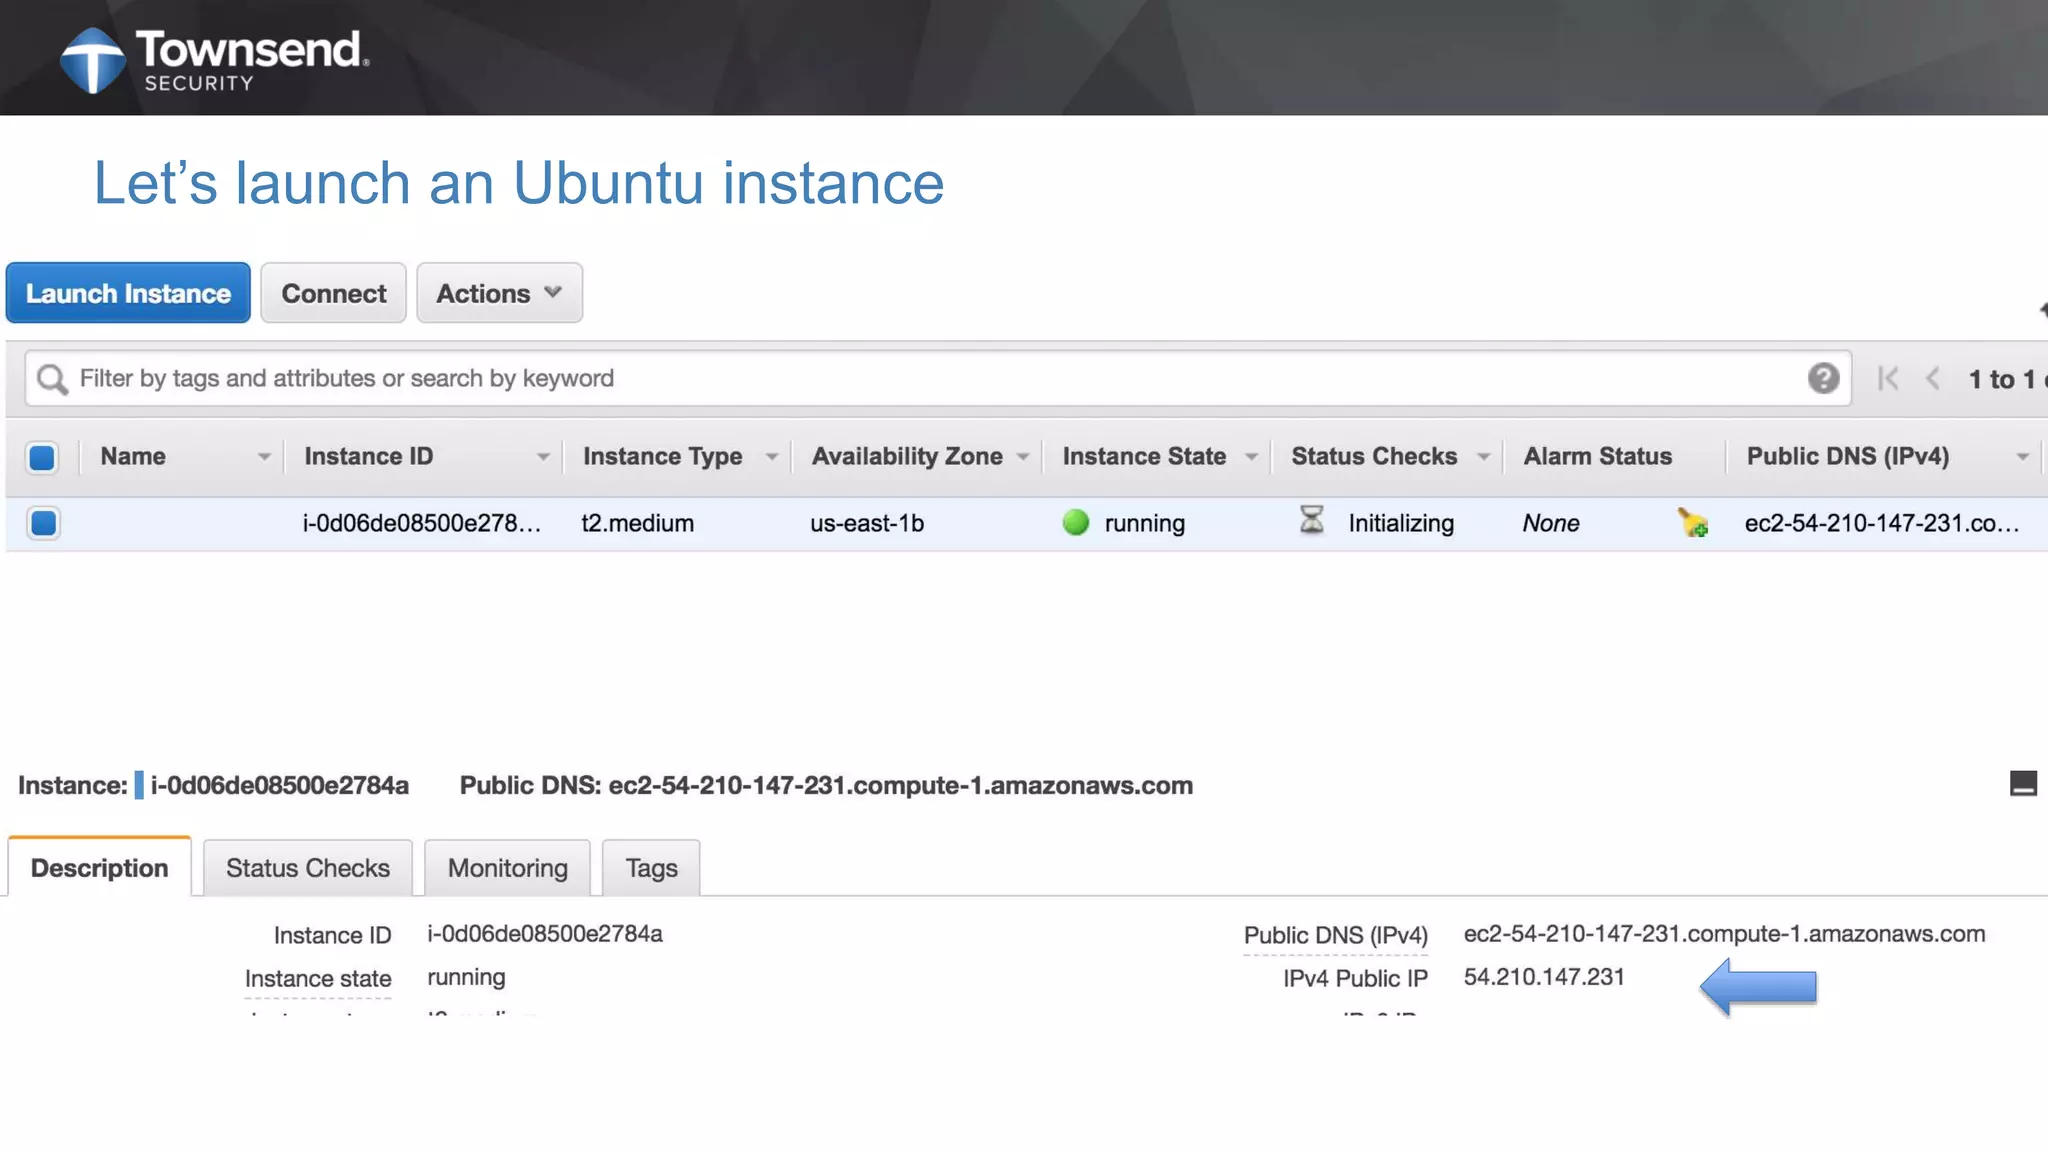Screen dimensions: 2048x1152
Task: Sort by Name column header
Action: (x=133, y=456)
